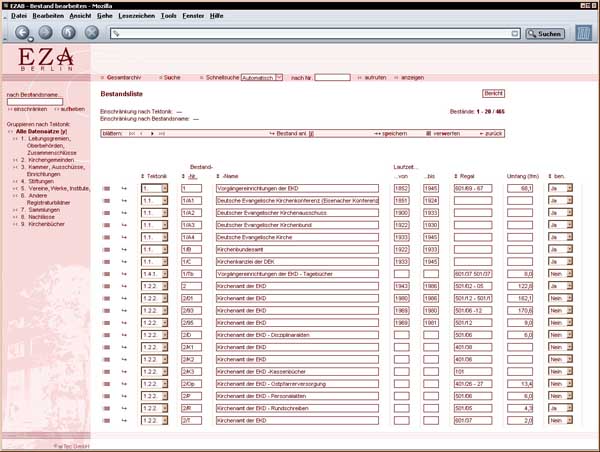Click the Kirchenbundesamt name field
This screenshot has width=600, height=452.
297,250
